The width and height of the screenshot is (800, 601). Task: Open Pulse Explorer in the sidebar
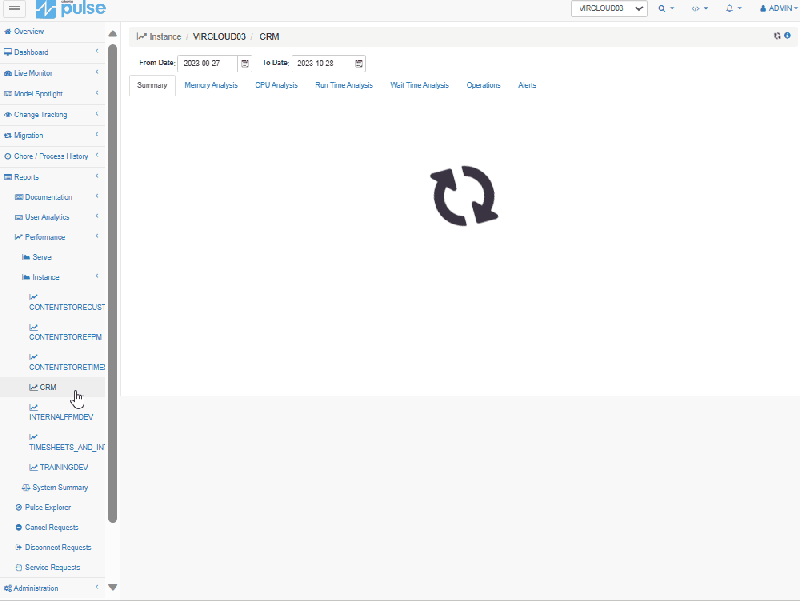click(x=47, y=508)
